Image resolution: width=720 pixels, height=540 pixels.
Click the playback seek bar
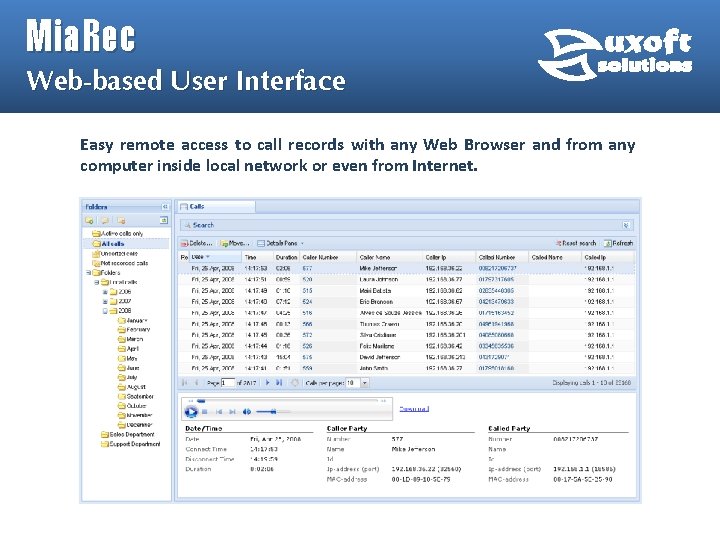[287, 401]
